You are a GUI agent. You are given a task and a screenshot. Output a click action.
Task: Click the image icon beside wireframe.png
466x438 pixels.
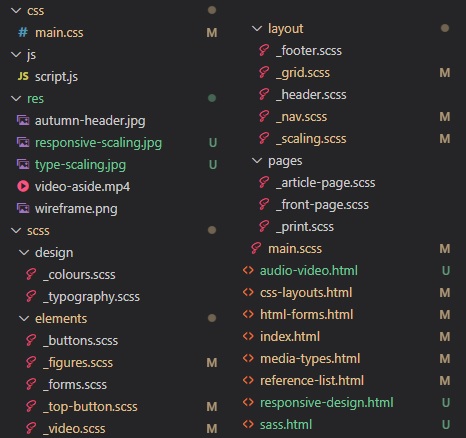(x=23, y=208)
